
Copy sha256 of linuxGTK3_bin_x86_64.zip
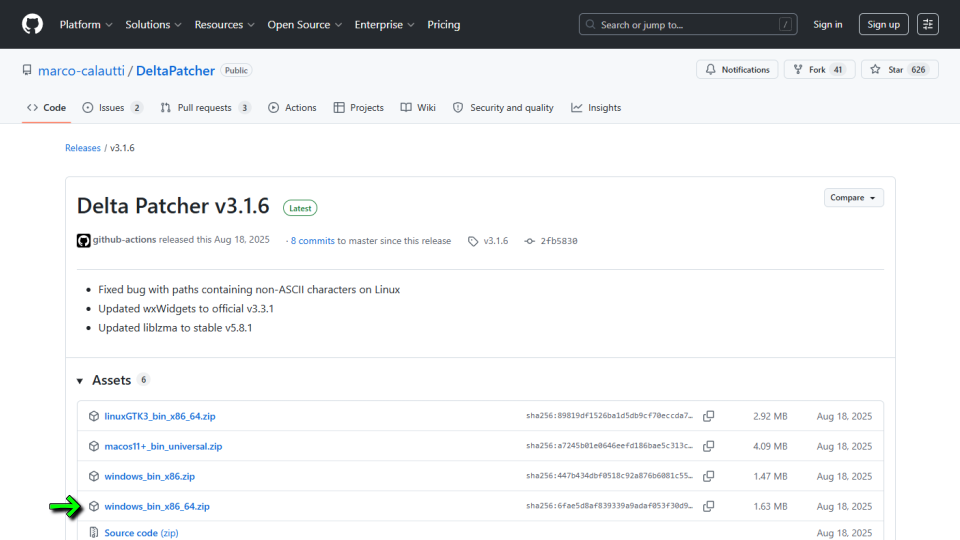(x=708, y=416)
